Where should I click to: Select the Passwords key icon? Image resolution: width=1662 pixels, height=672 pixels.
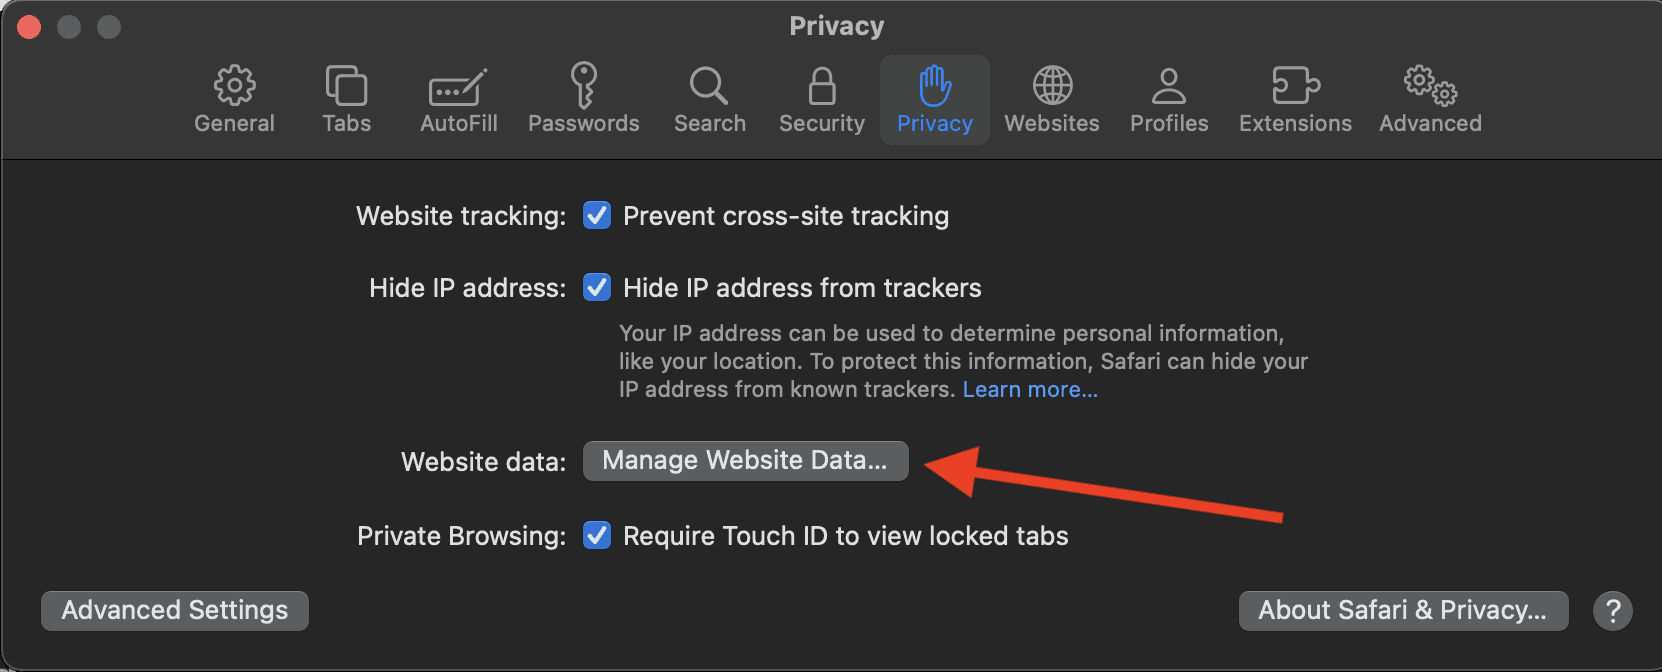pyautogui.click(x=584, y=87)
